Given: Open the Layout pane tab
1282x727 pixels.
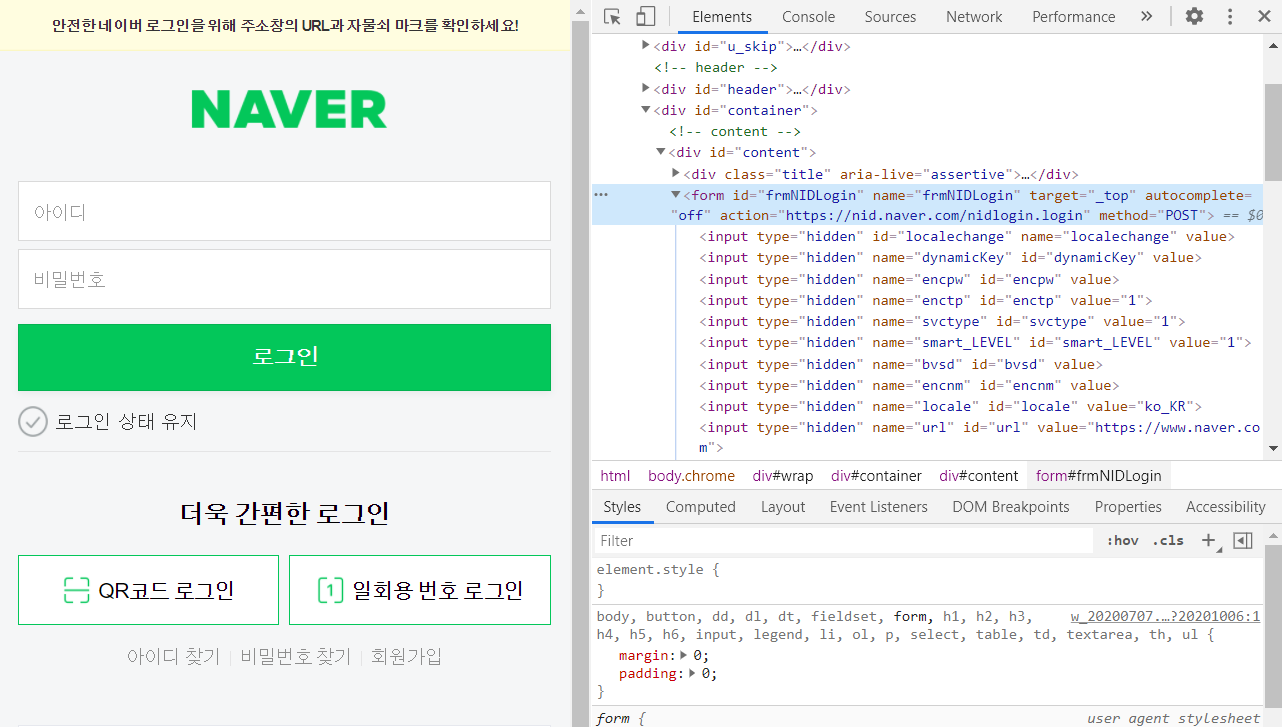Looking at the screenshot, I should point(783,507).
